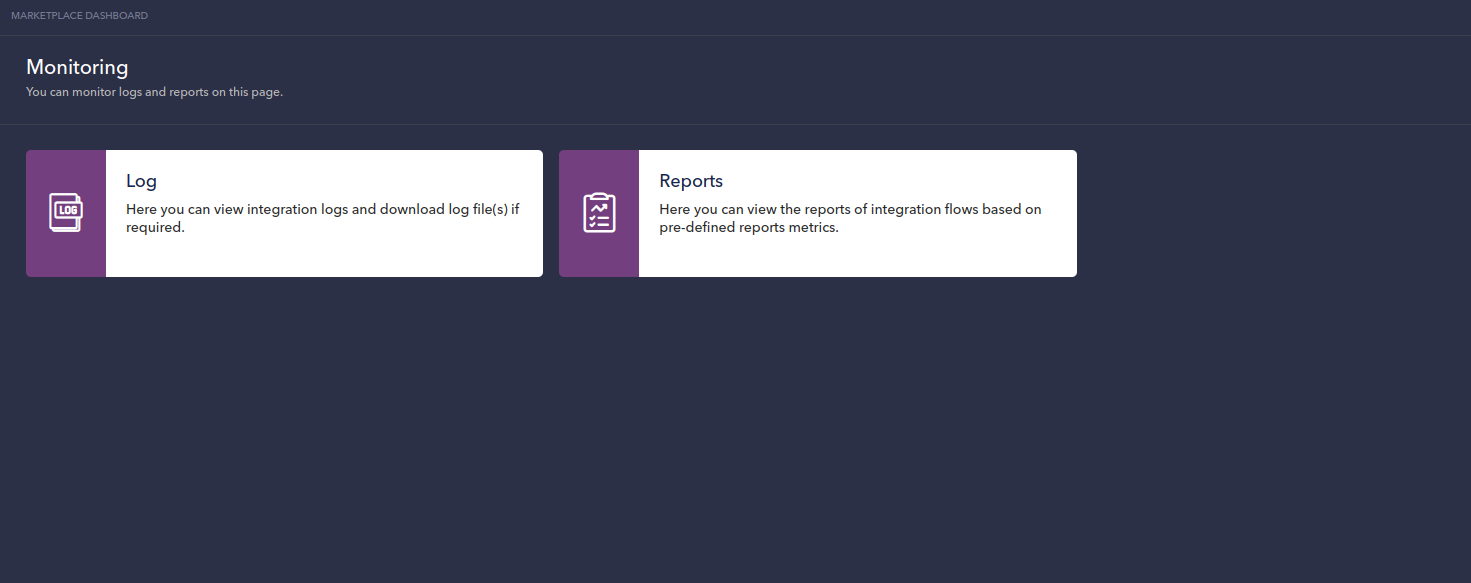The width and height of the screenshot is (1471, 583).
Task: Click the Reports clipboard icon
Action: (599, 213)
